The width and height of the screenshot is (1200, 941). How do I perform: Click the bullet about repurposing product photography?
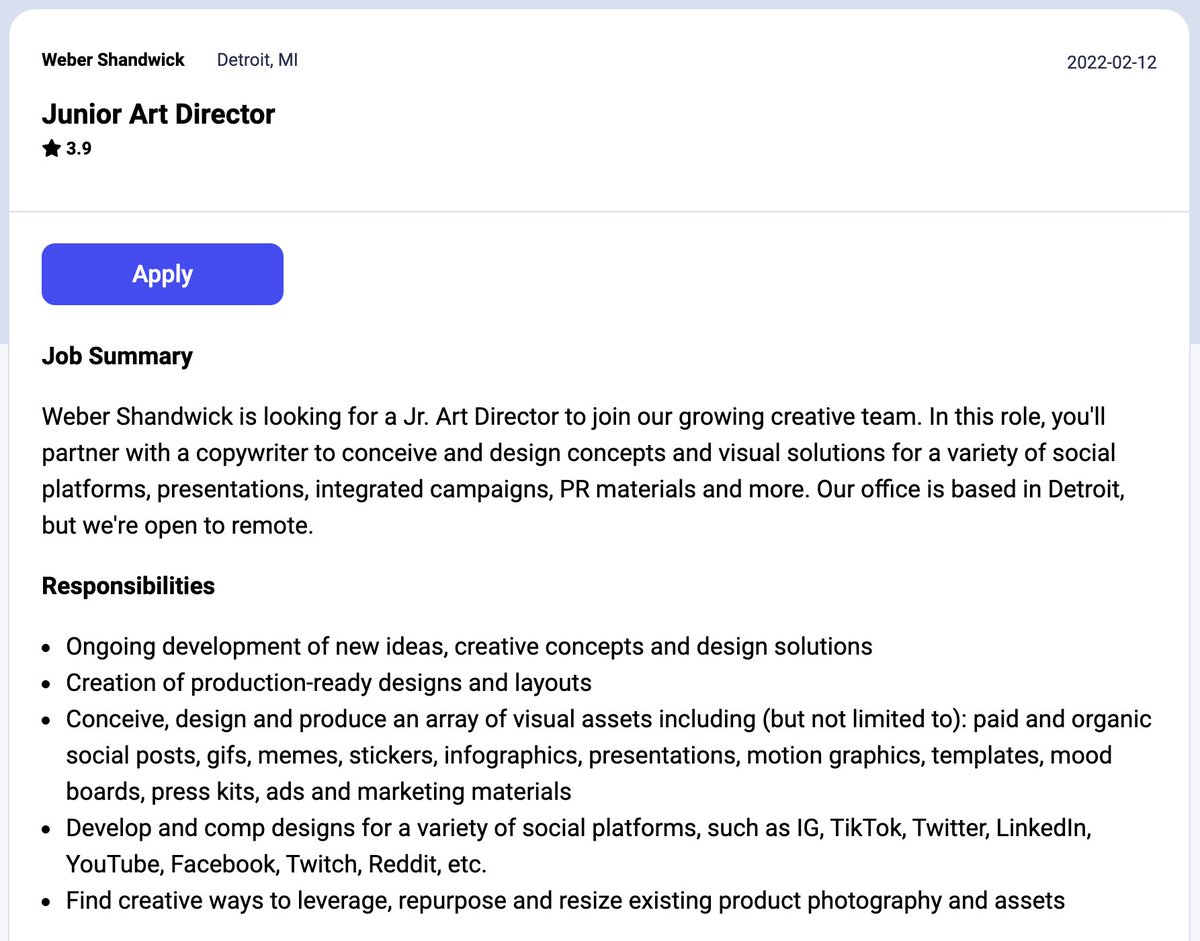[563, 900]
